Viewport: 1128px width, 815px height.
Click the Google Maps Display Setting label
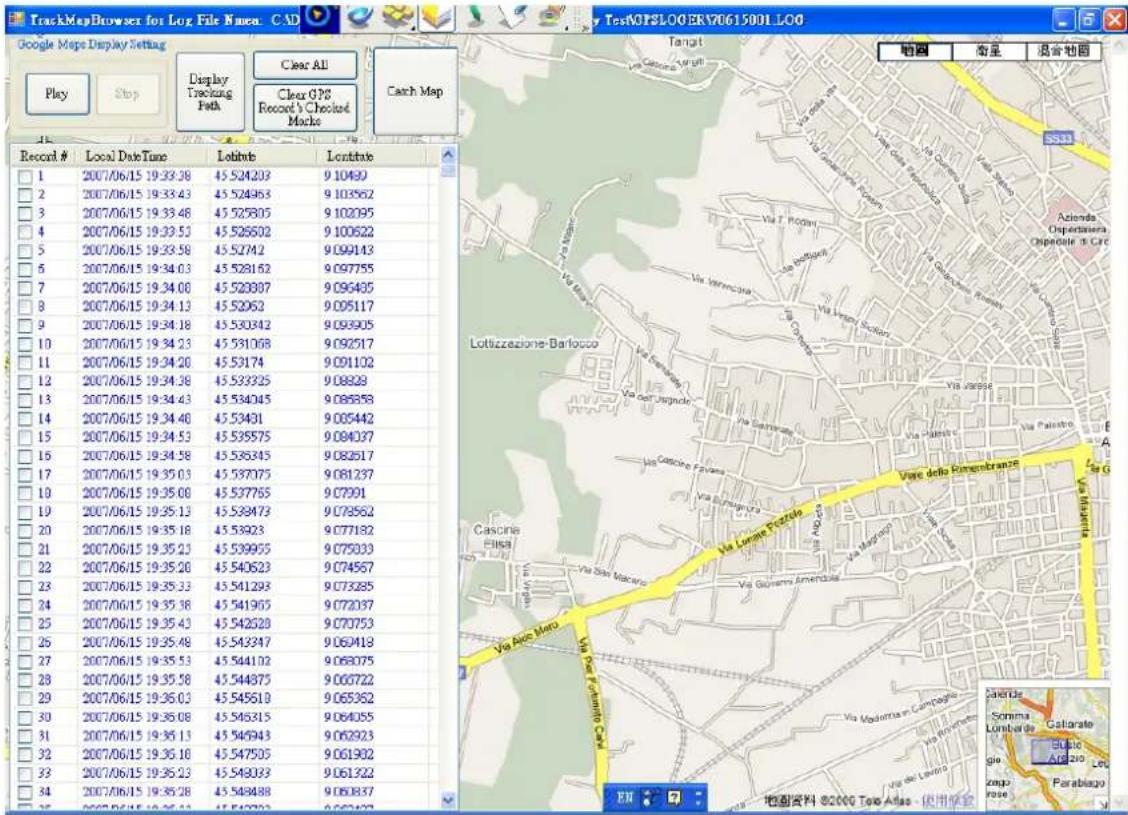point(91,45)
